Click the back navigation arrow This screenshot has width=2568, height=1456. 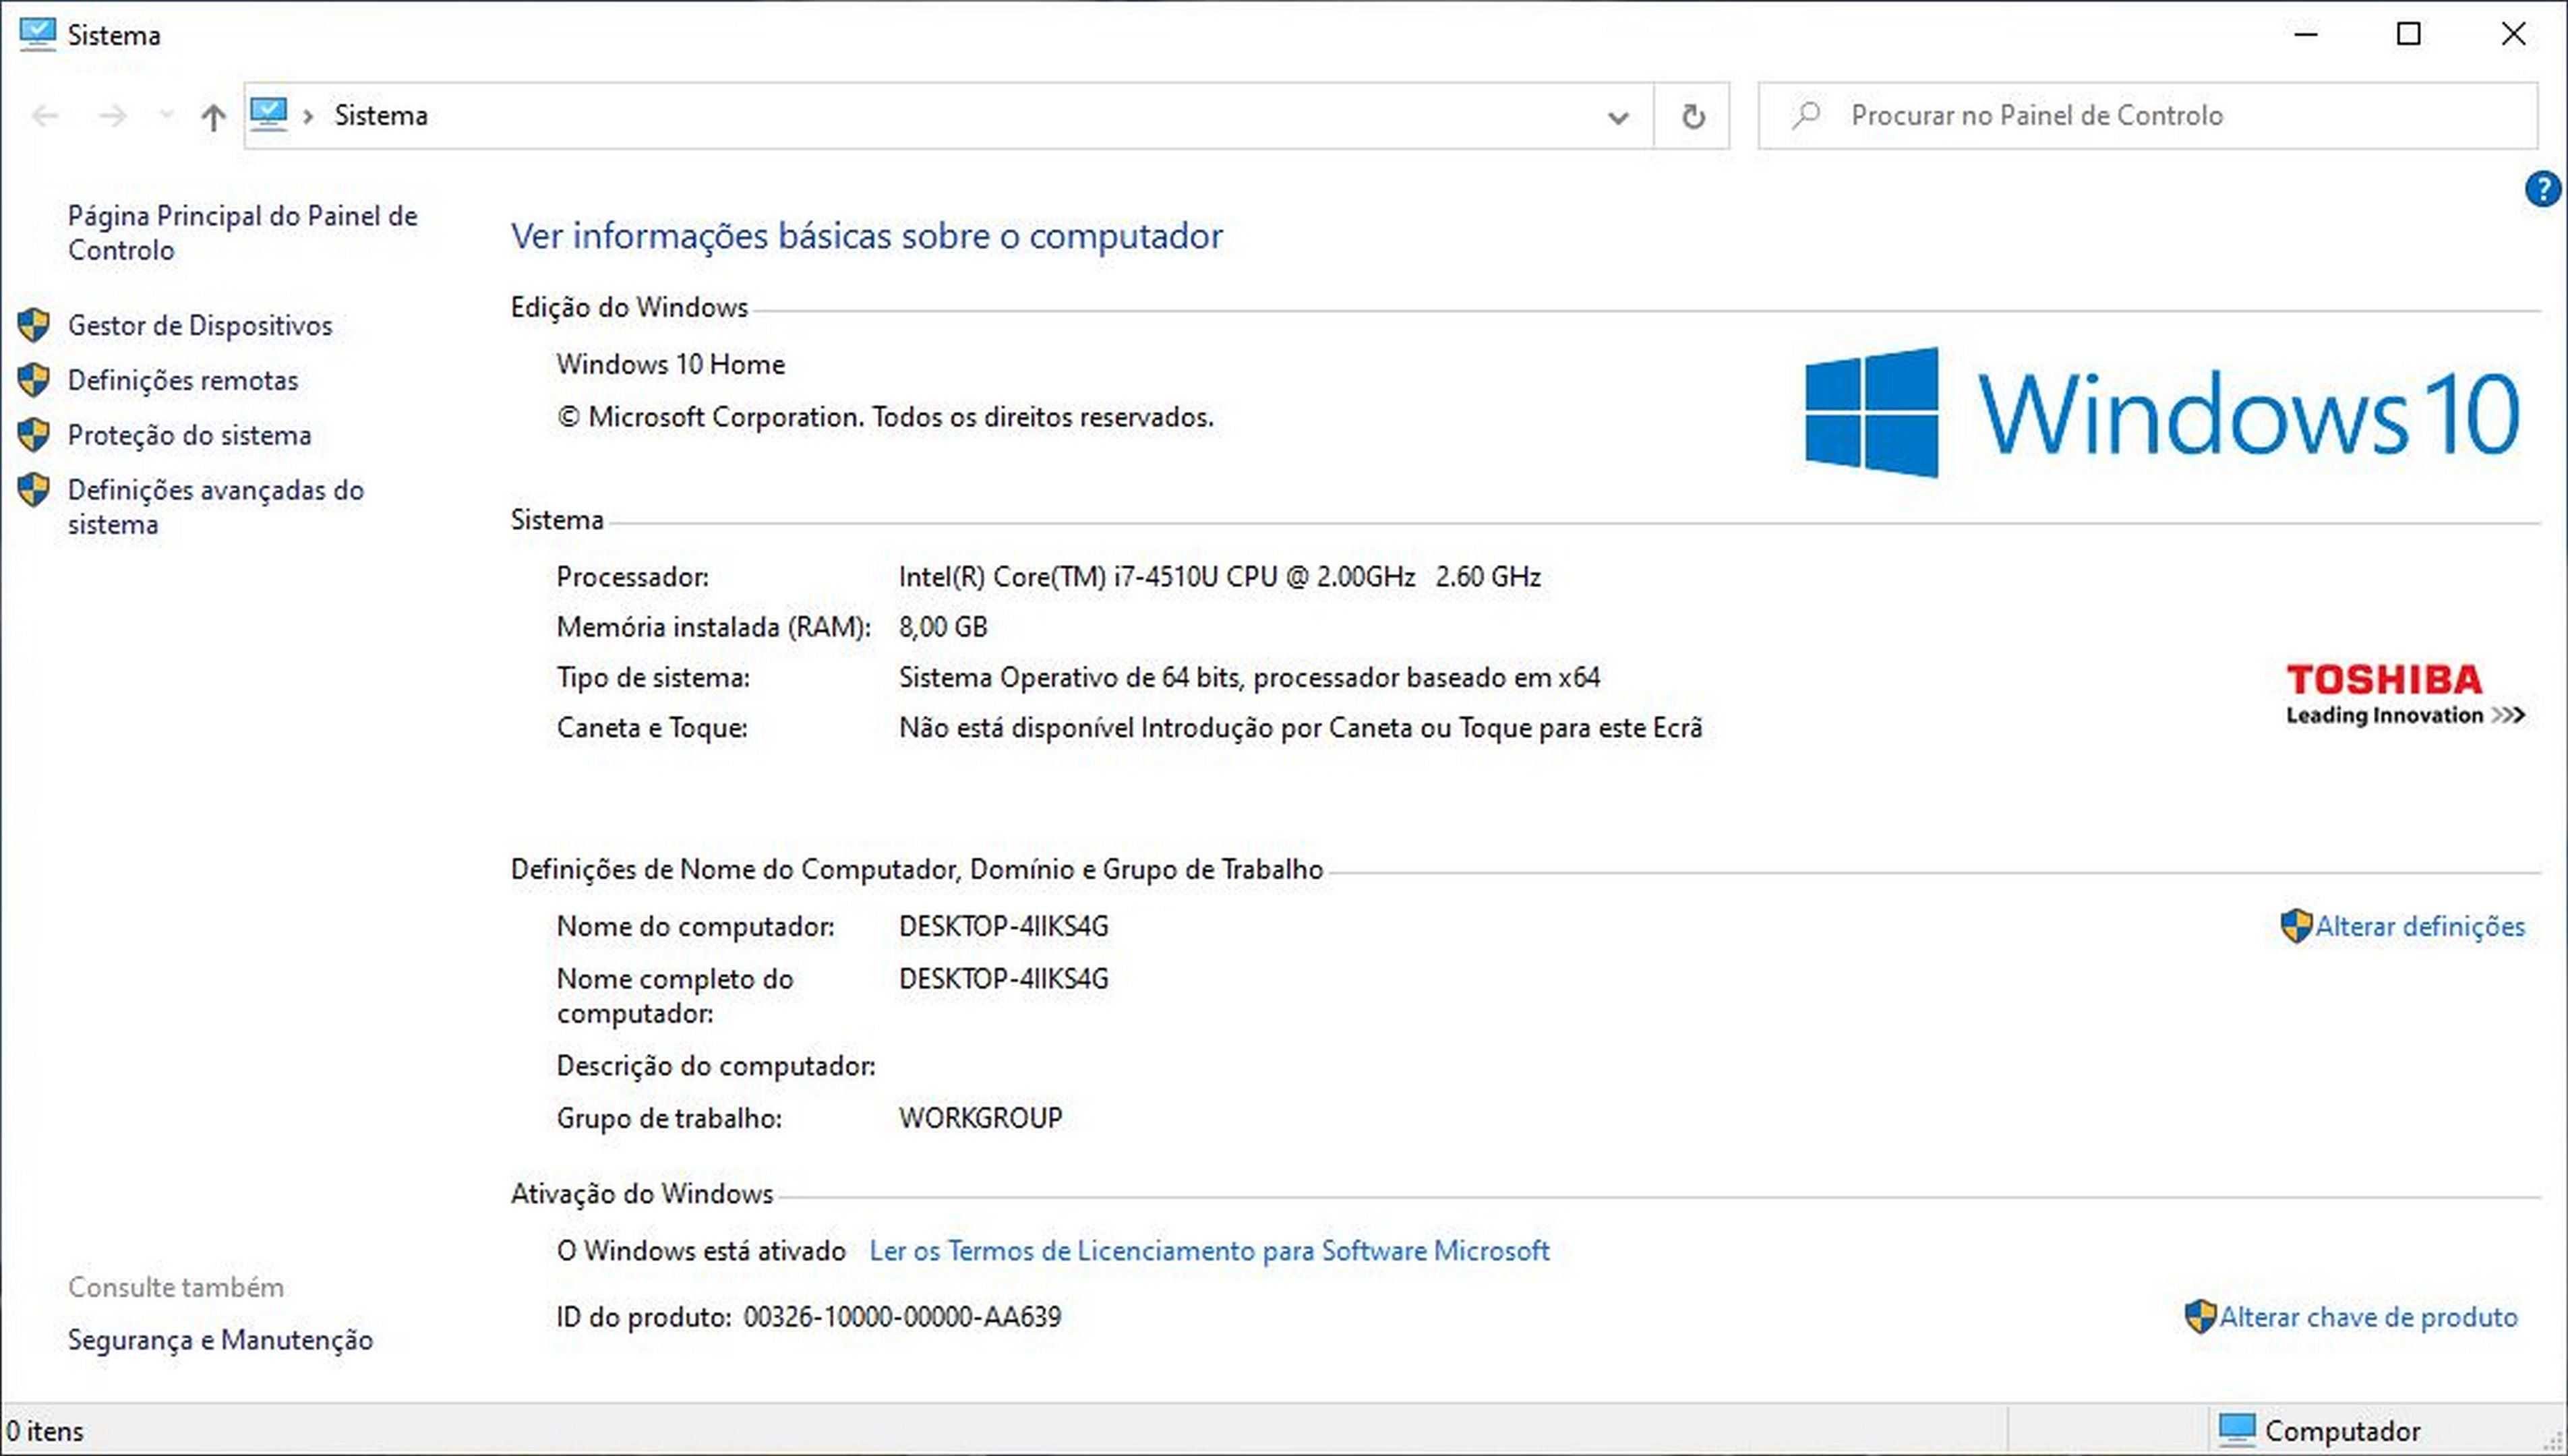click(x=45, y=116)
